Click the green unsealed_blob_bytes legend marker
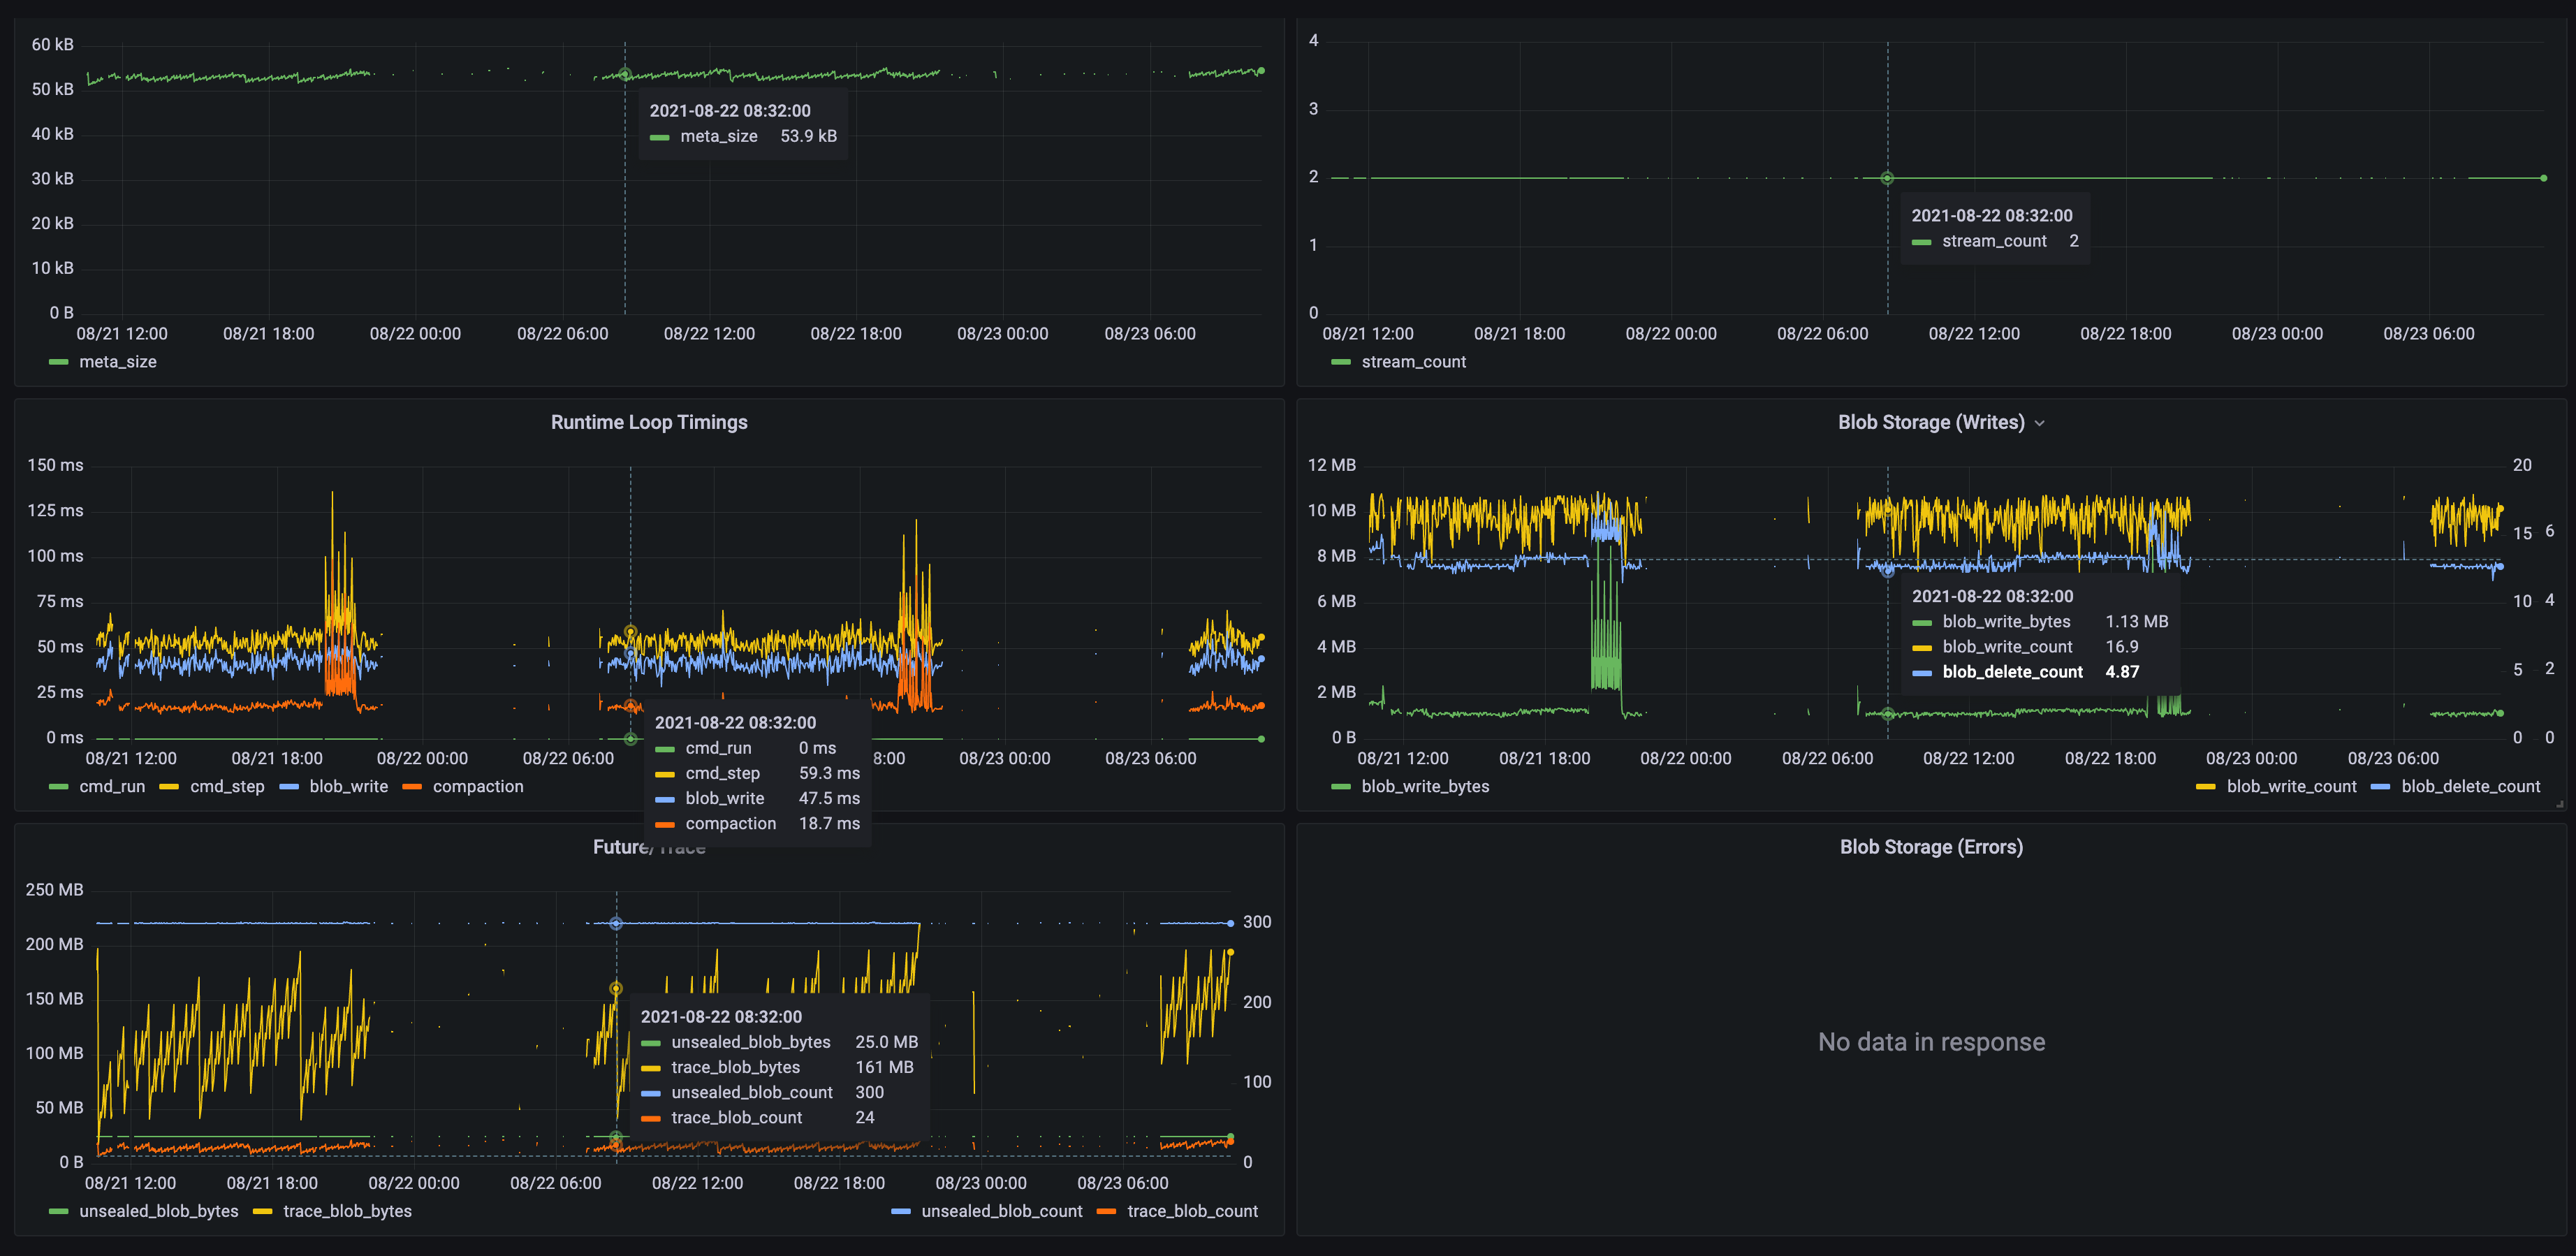This screenshot has width=2576, height=1256. [x=57, y=1211]
